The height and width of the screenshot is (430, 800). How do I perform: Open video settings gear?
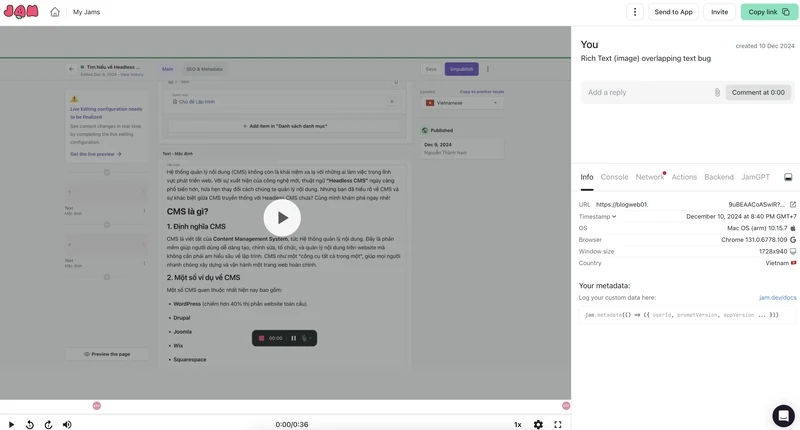[538, 424]
